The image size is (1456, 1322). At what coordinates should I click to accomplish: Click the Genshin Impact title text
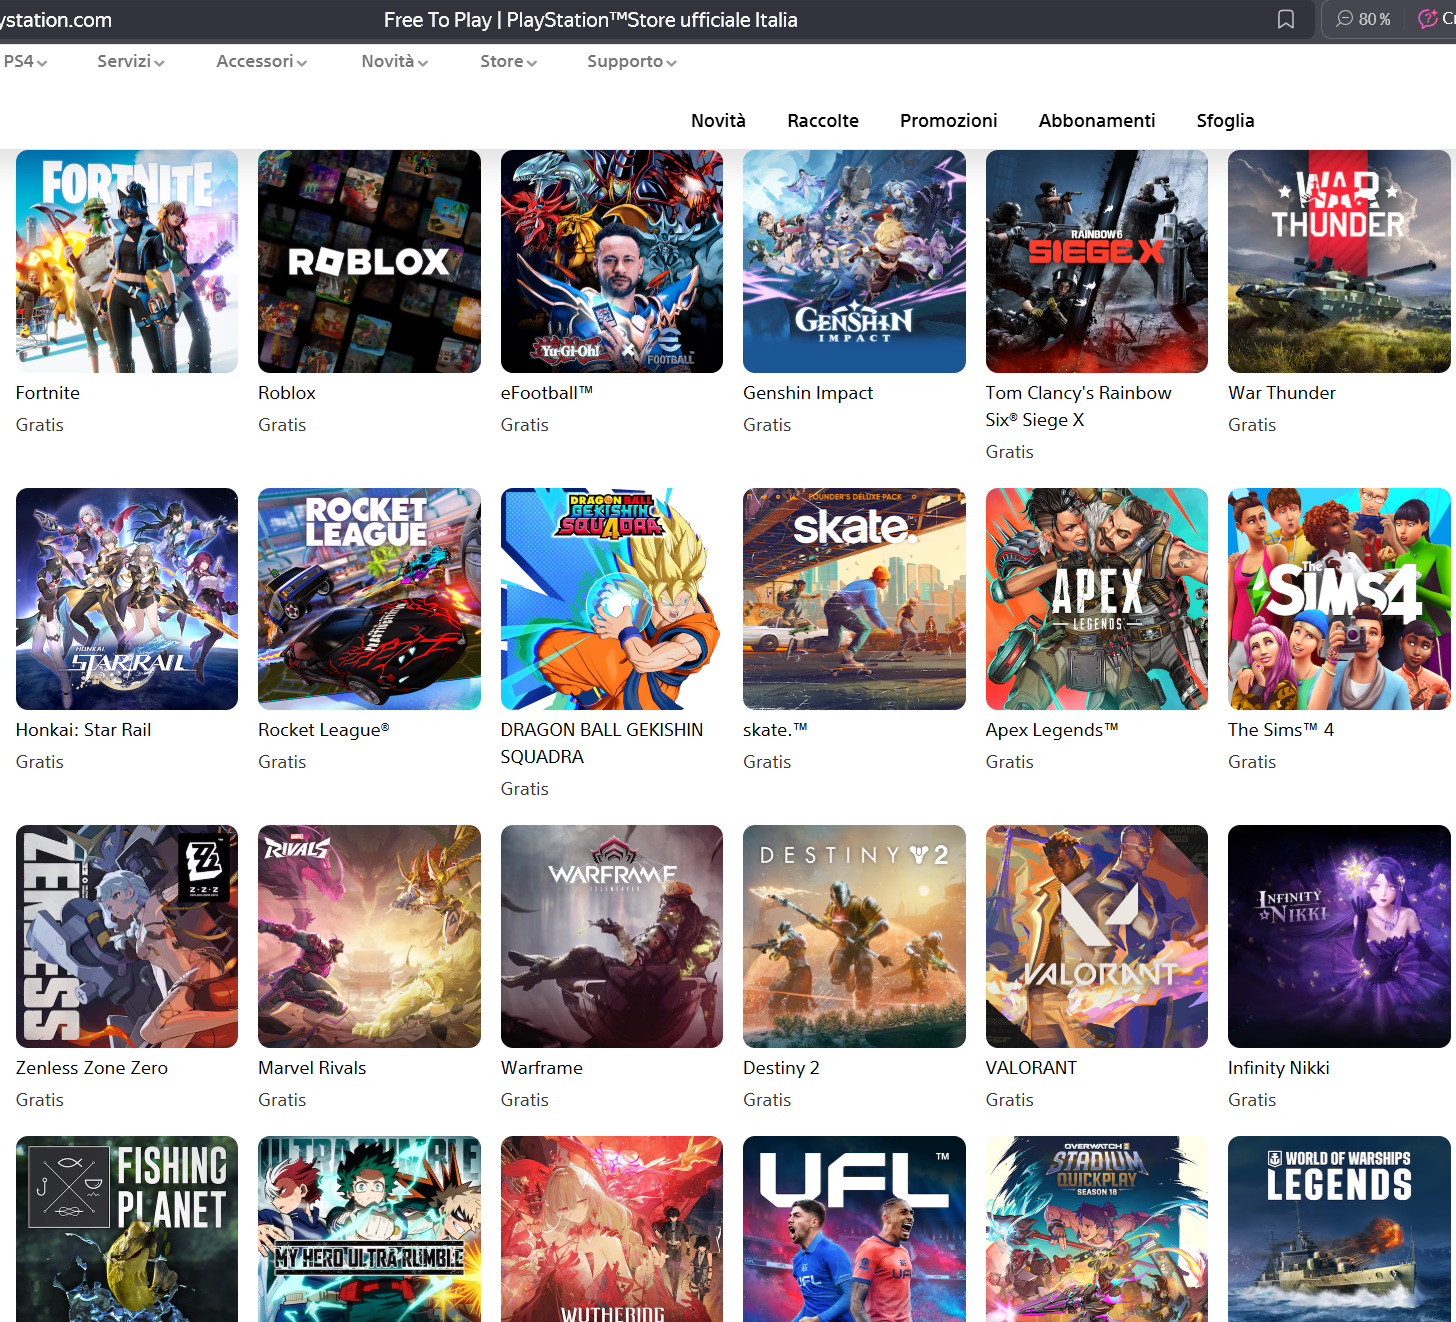(808, 393)
